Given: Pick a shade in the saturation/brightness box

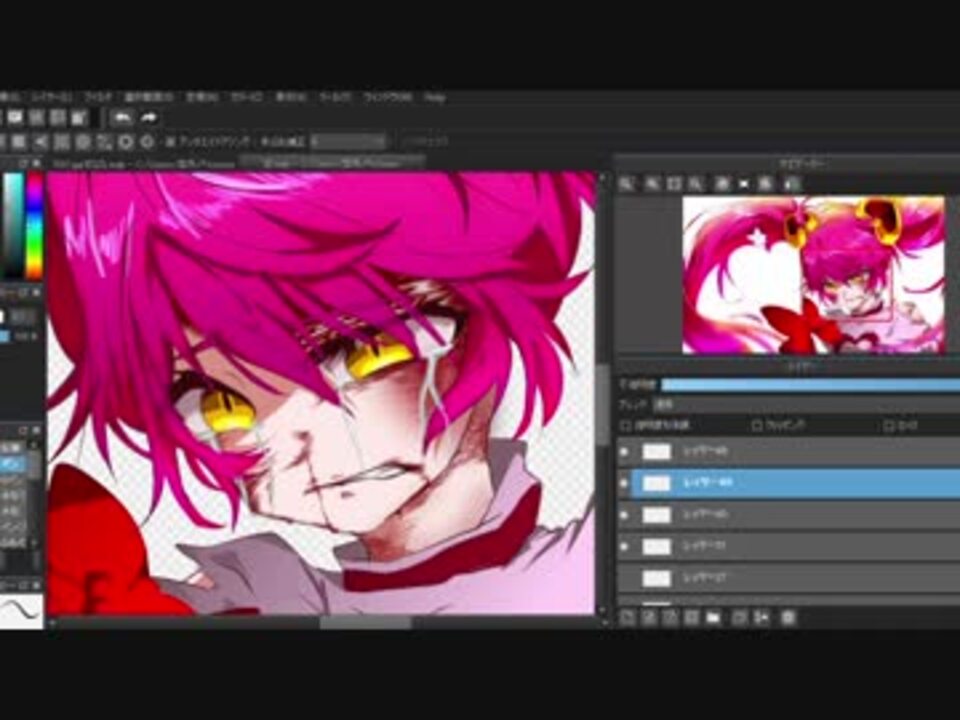Looking at the screenshot, I should (x=12, y=225).
